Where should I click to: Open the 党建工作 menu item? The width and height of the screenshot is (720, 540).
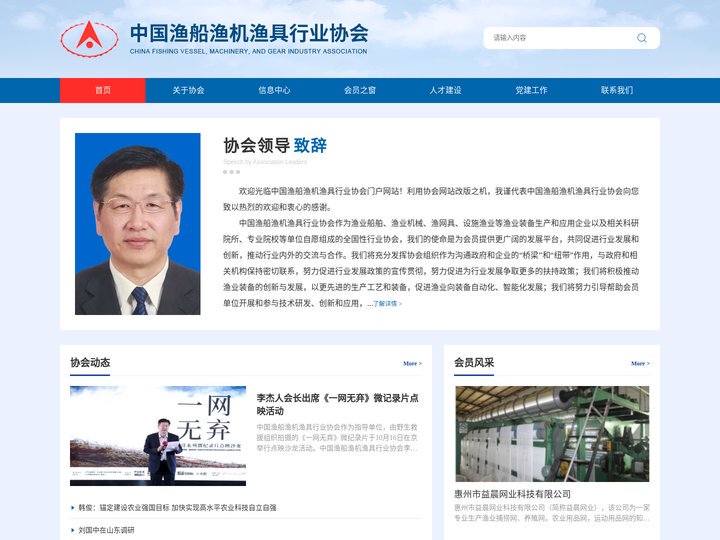pyautogui.click(x=531, y=90)
